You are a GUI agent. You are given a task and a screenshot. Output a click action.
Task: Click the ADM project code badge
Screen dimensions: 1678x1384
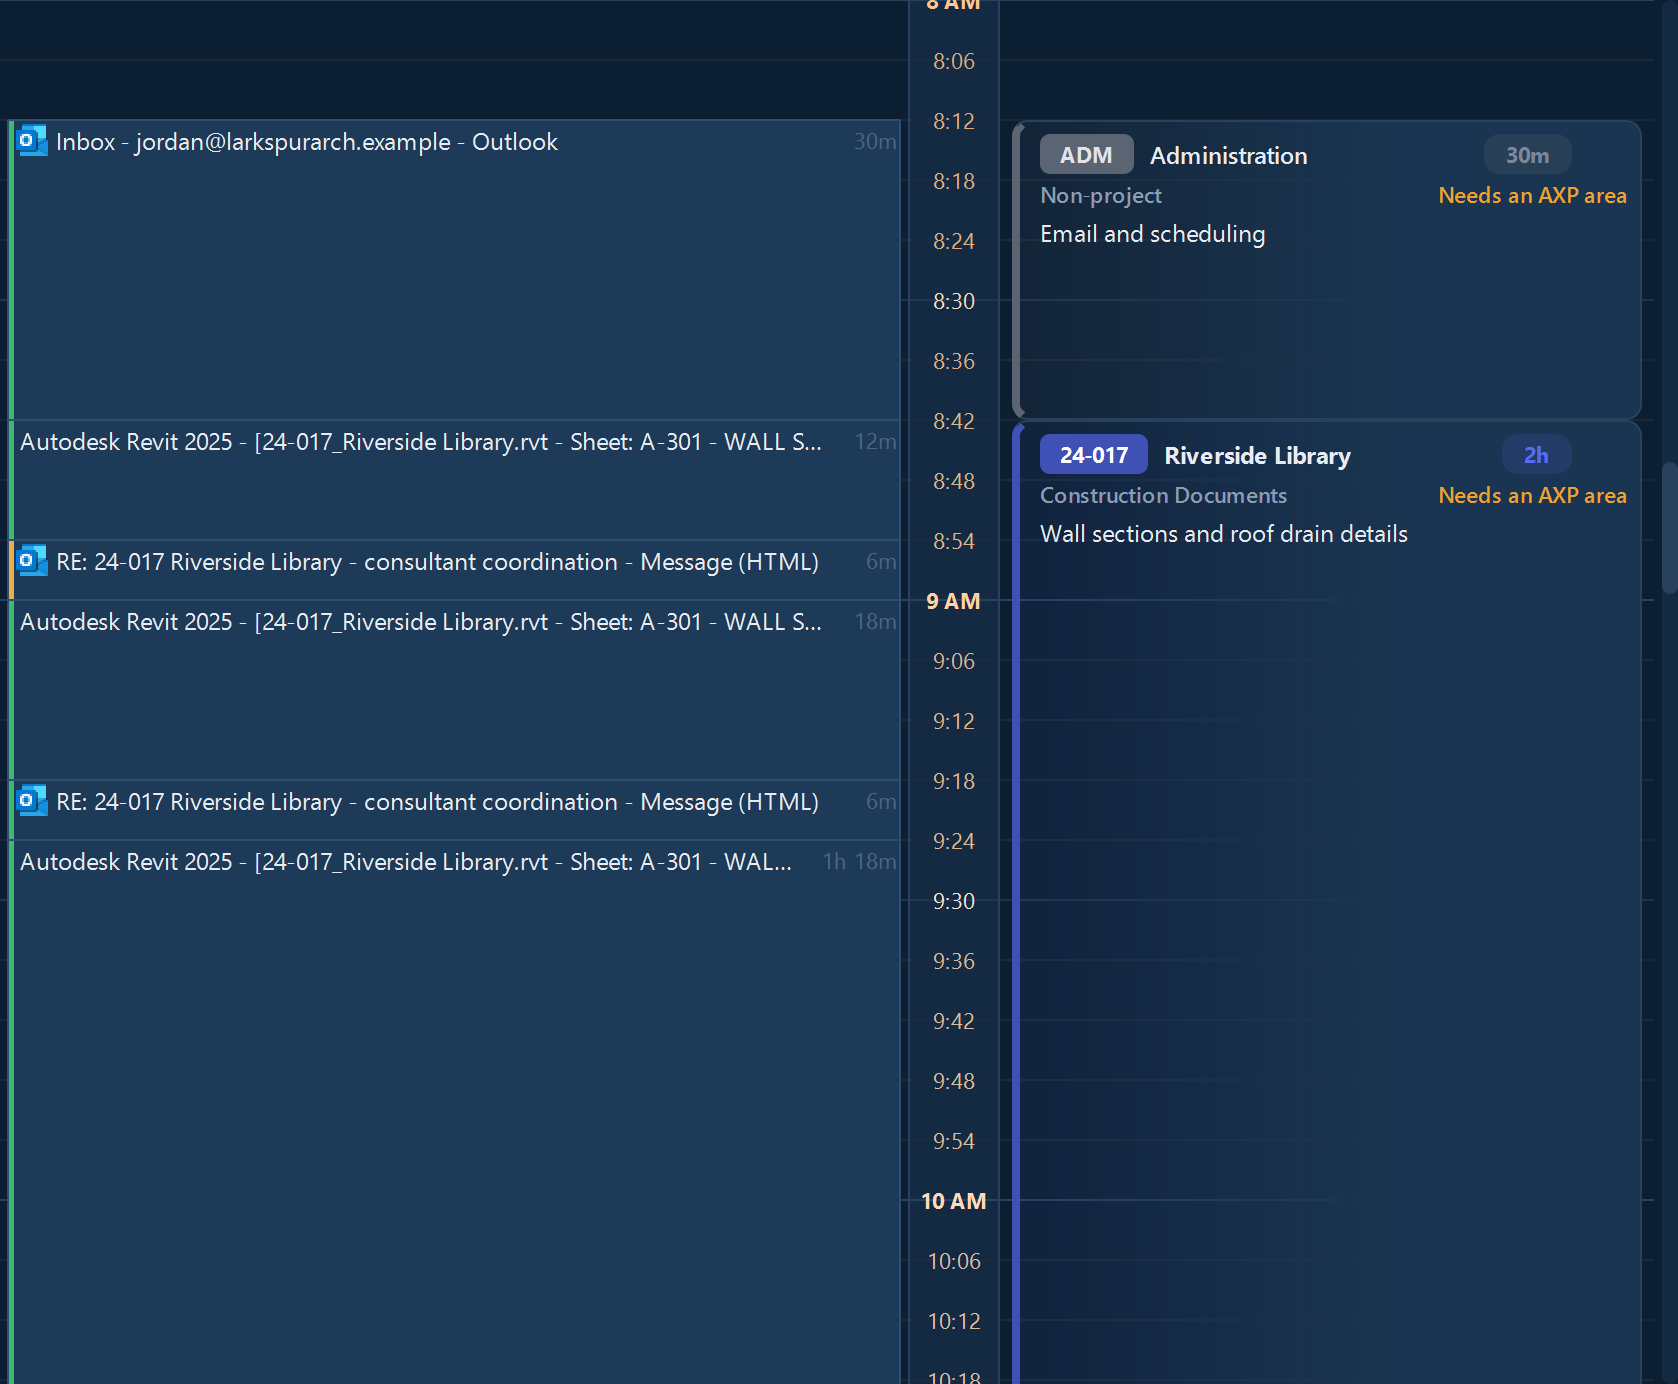tap(1086, 155)
